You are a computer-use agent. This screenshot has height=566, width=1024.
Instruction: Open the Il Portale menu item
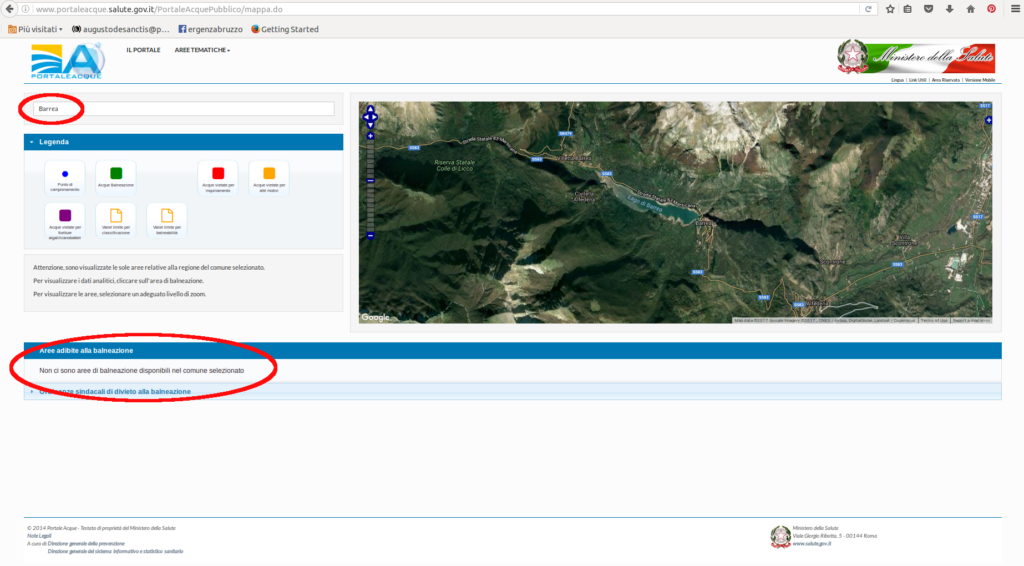tap(143, 50)
